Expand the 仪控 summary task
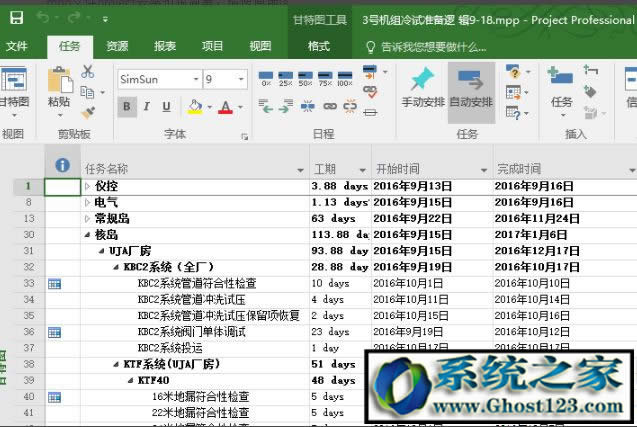Image resolution: width=637 pixels, height=427 pixels. [87, 187]
